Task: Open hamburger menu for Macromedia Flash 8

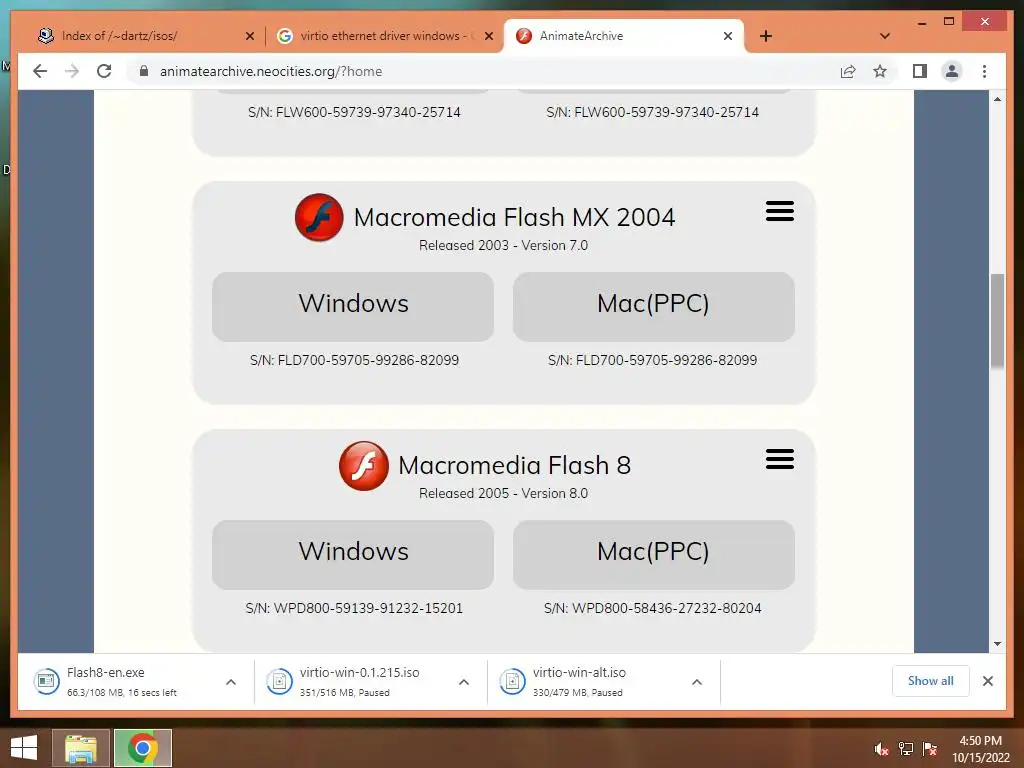Action: pos(780,459)
